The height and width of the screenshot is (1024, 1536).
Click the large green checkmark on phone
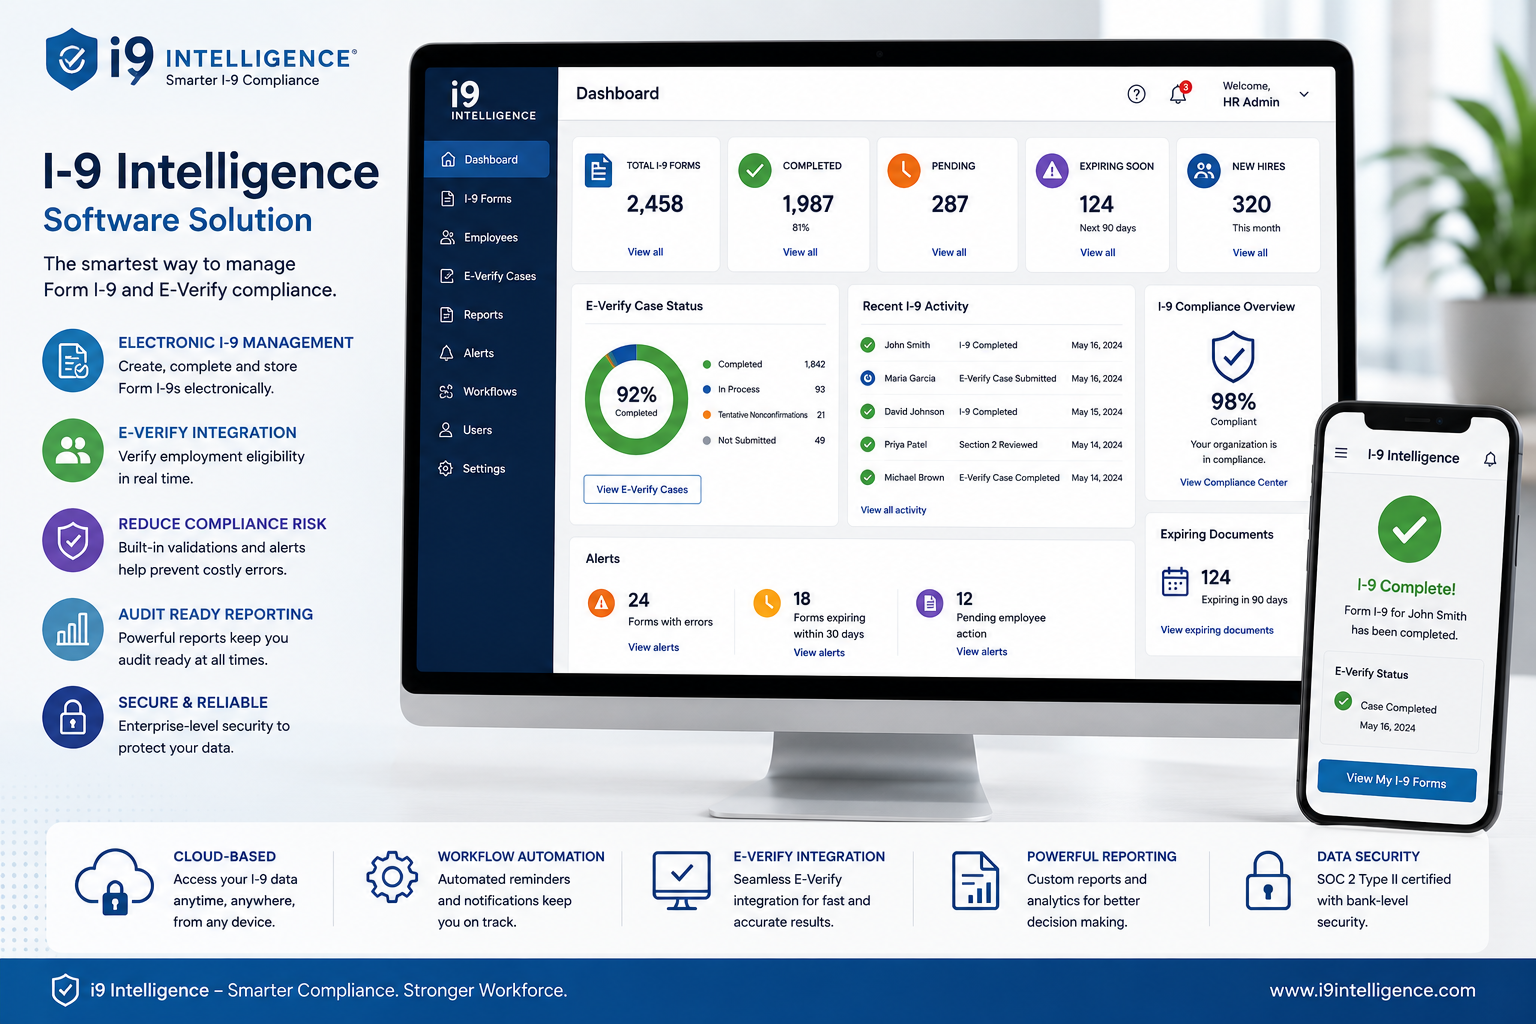tap(1409, 529)
